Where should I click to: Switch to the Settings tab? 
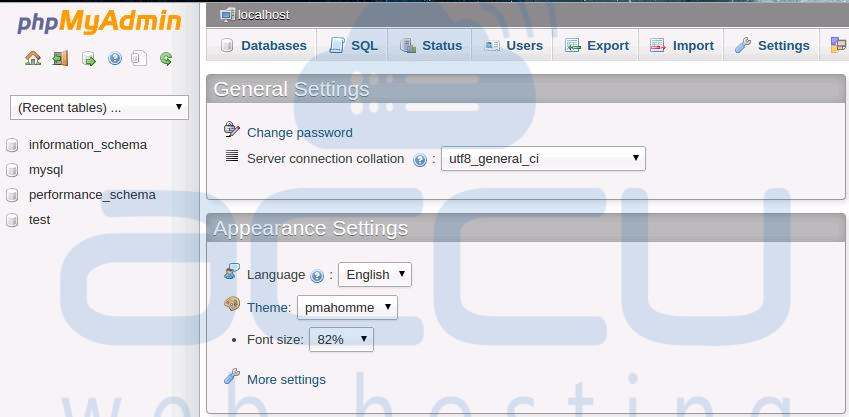point(772,45)
